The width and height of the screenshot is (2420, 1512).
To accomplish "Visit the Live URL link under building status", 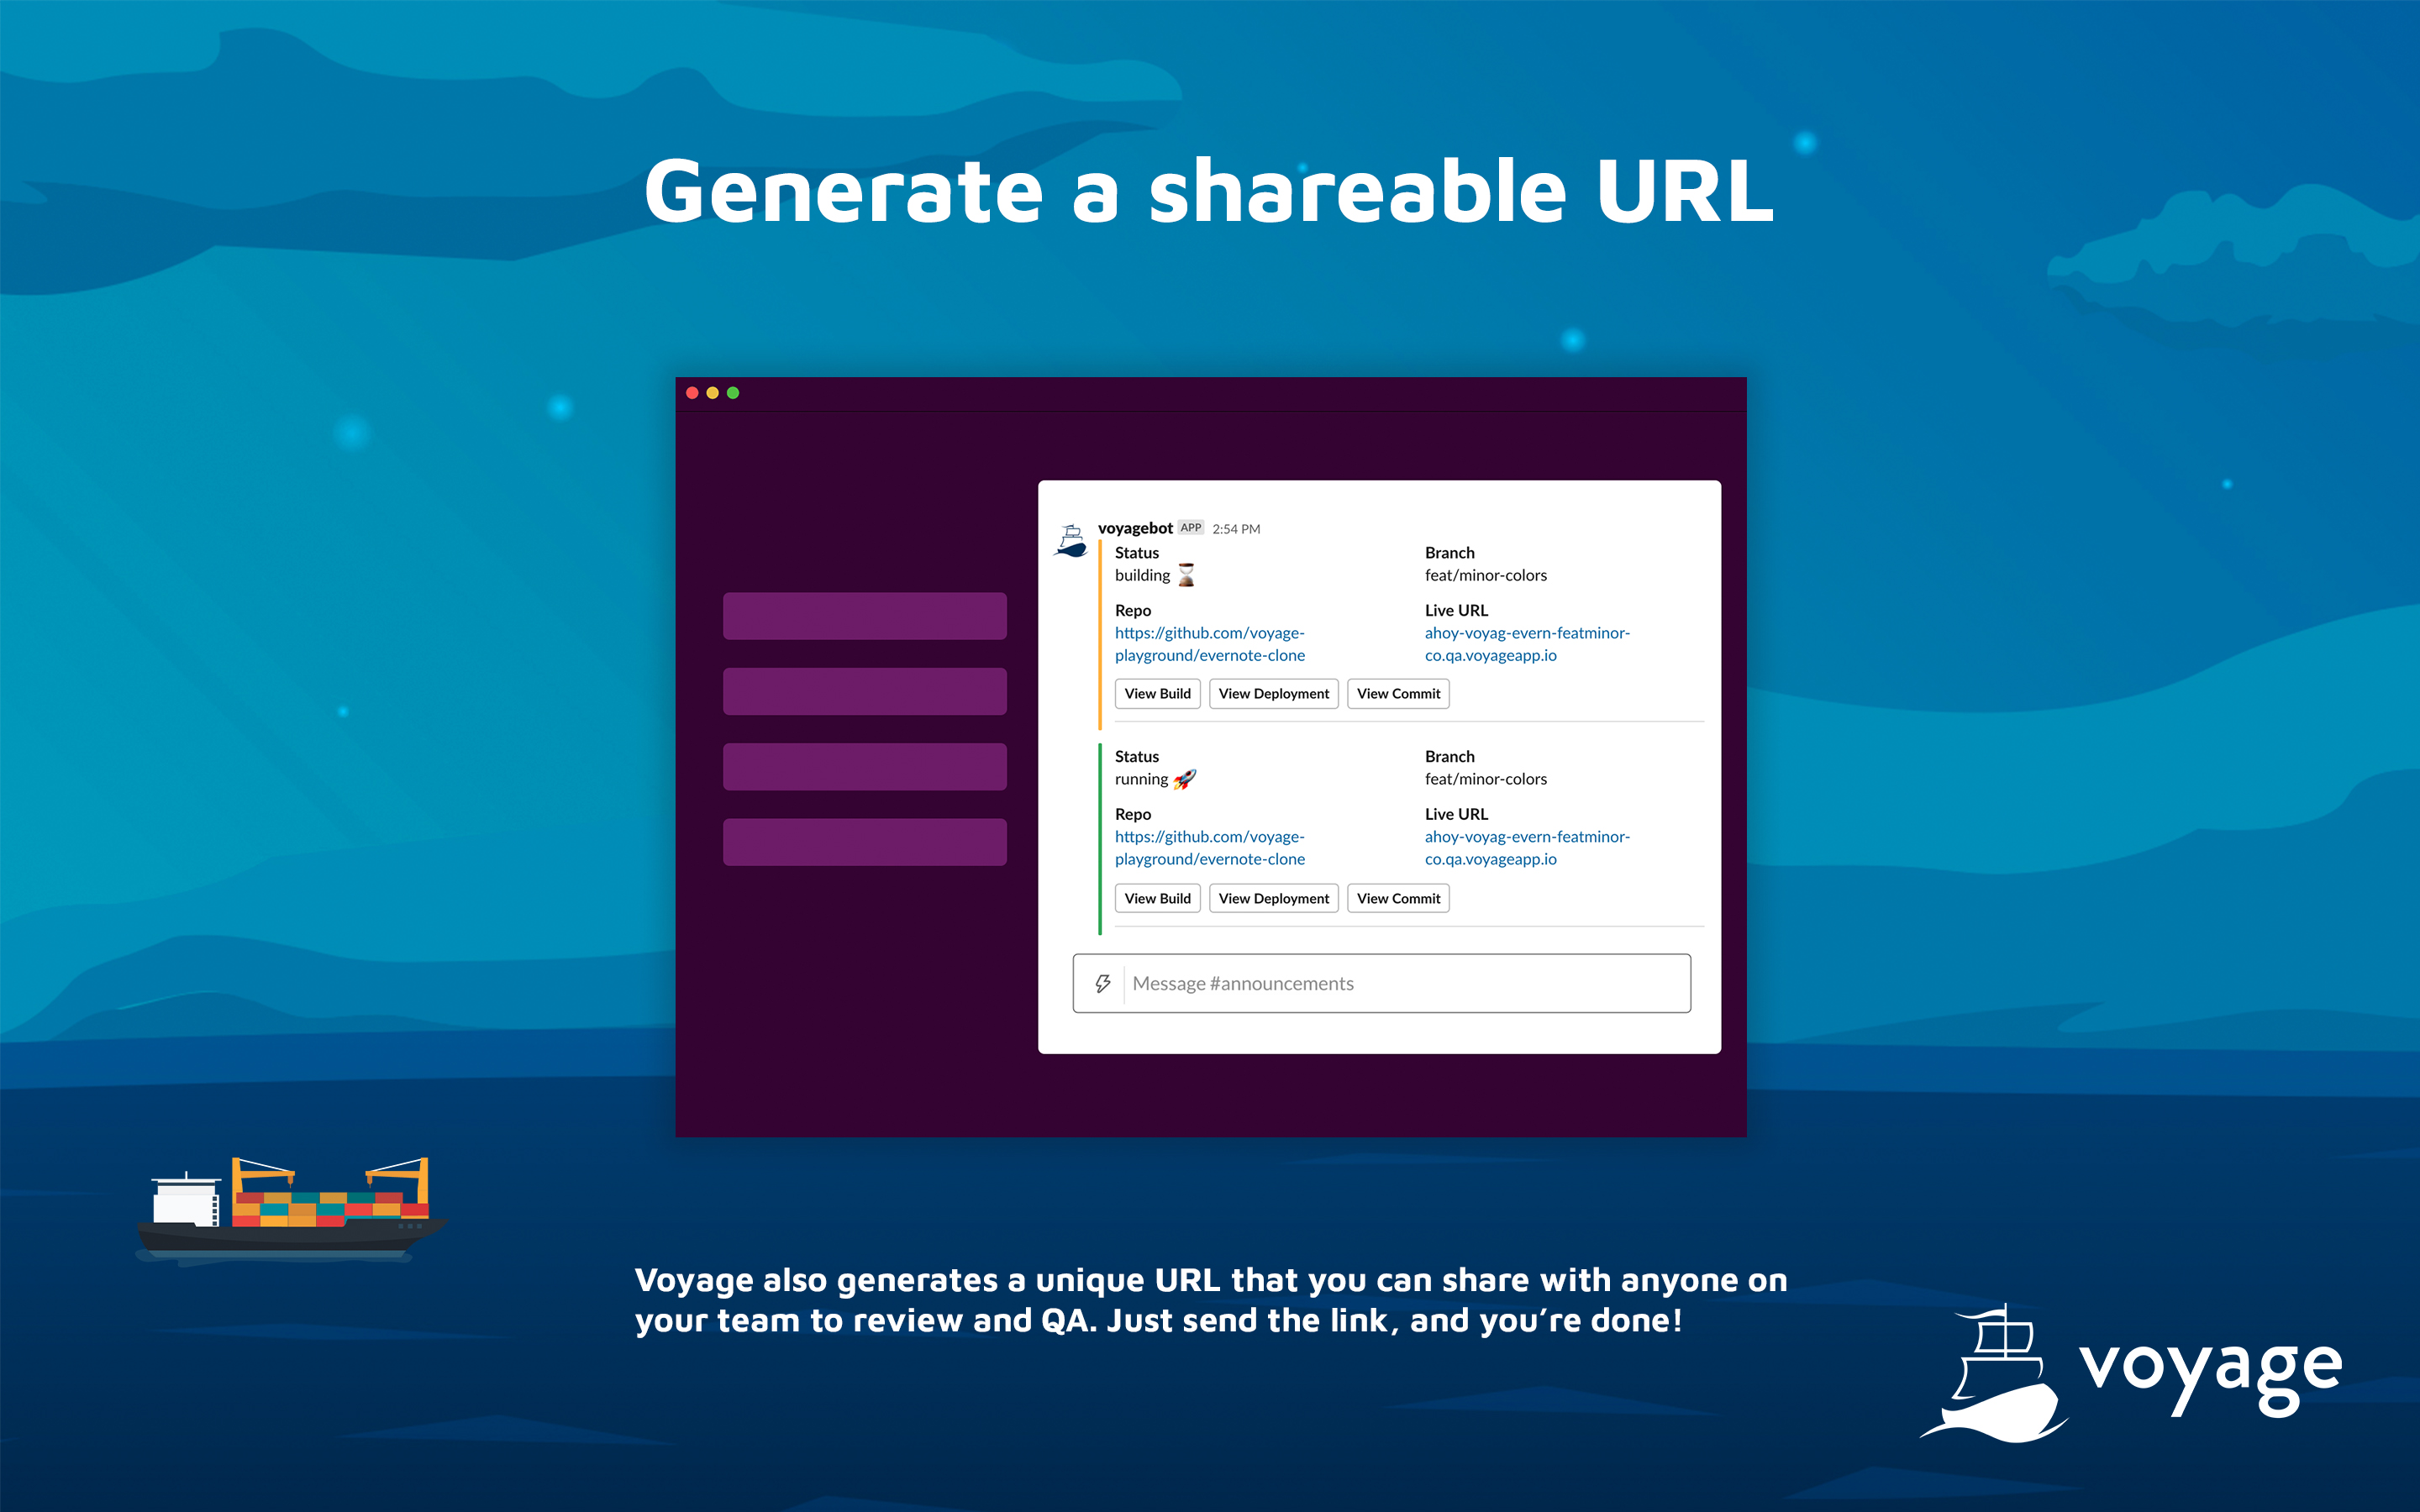I will [x=1527, y=644].
